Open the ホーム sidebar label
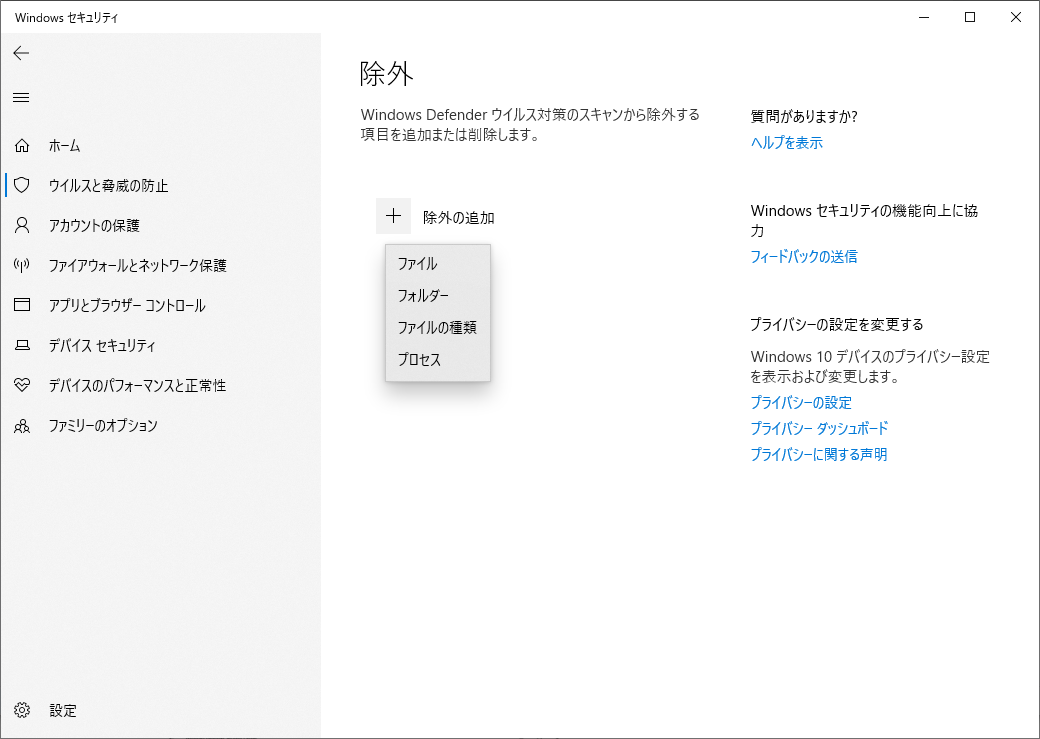The image size is (1040, 739). [x=64, y=146]
